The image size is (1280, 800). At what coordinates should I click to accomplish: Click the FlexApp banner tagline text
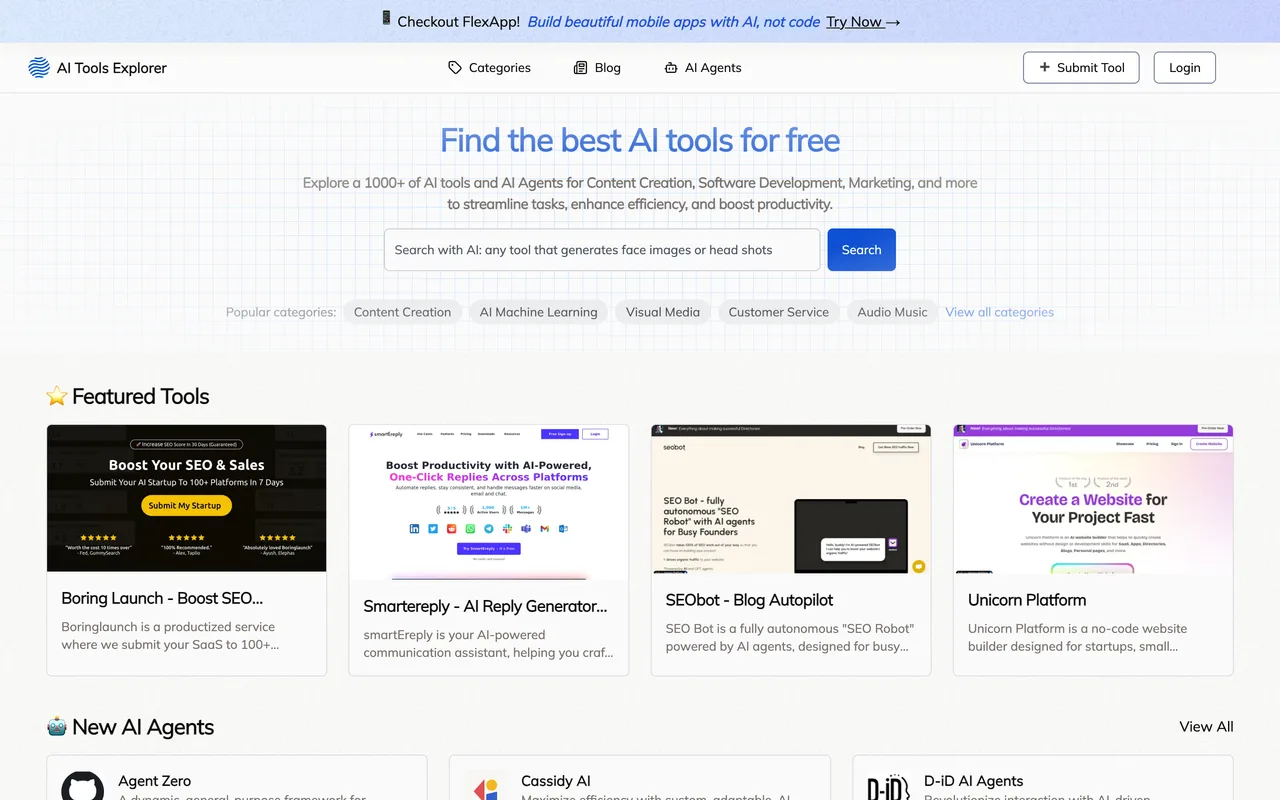point(674,22)
